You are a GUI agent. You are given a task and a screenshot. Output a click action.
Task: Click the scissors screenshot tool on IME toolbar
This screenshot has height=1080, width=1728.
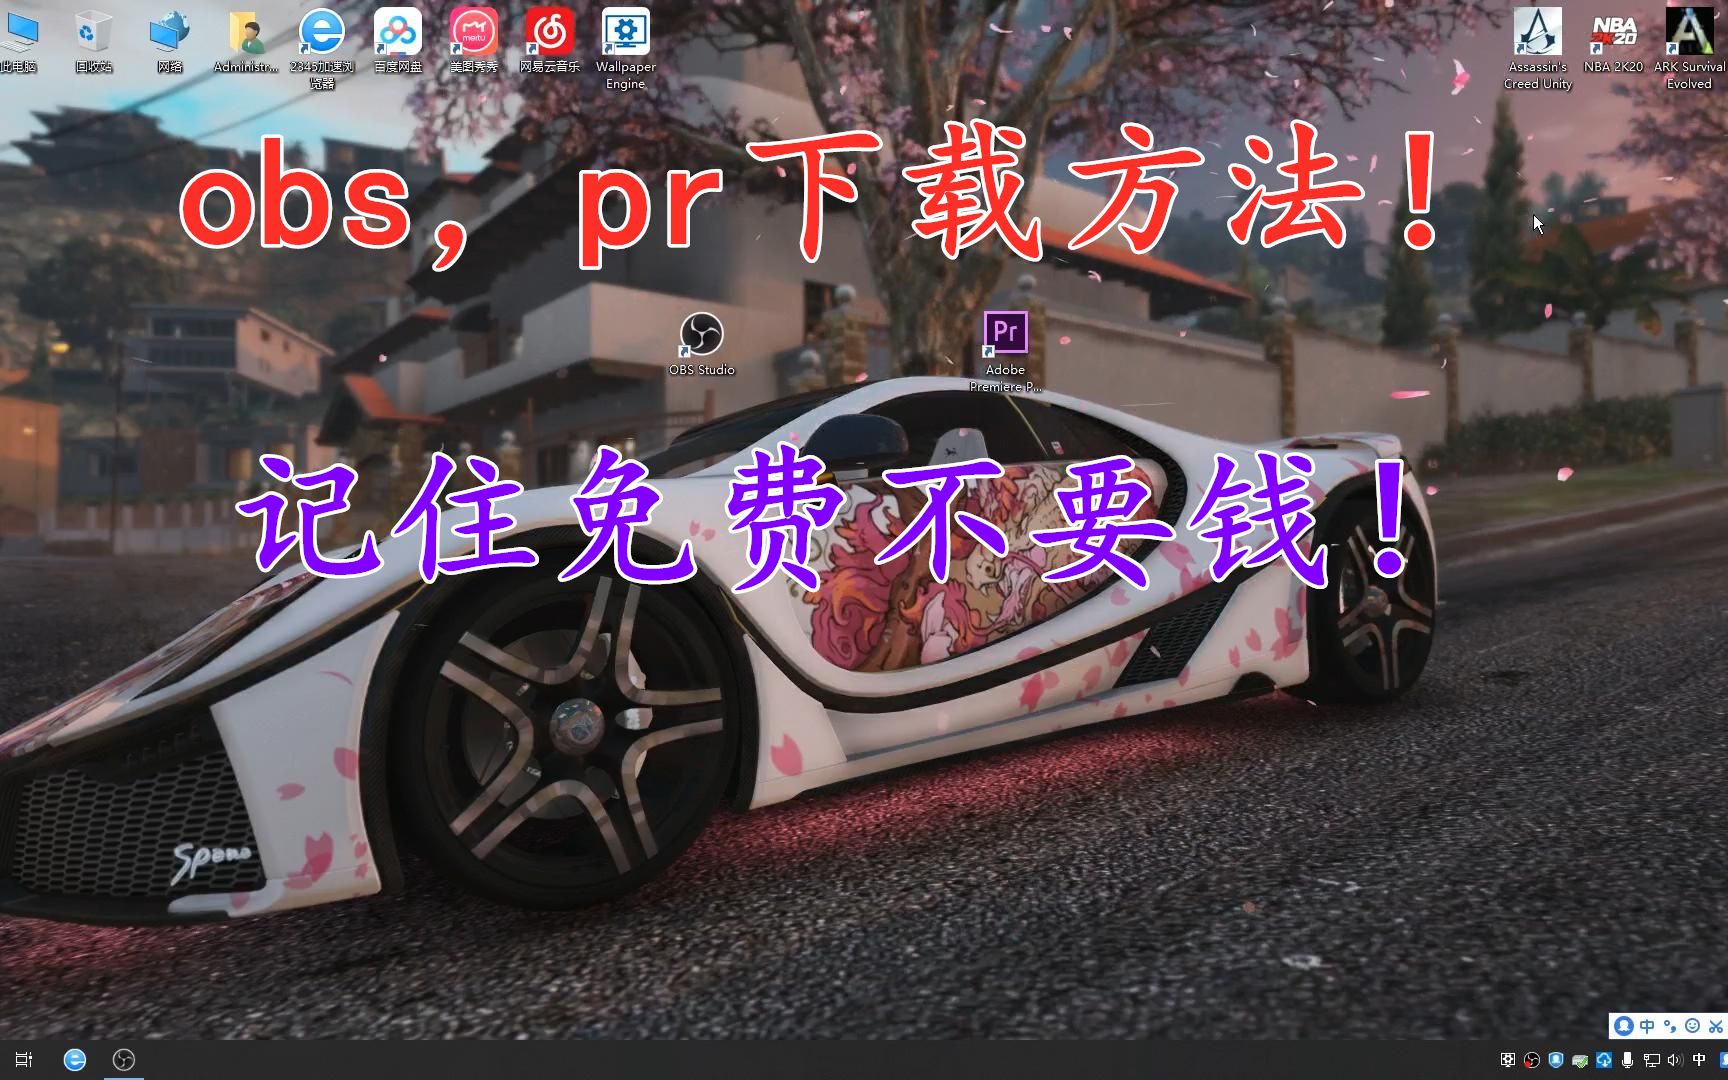[x=1716, y=1026]
